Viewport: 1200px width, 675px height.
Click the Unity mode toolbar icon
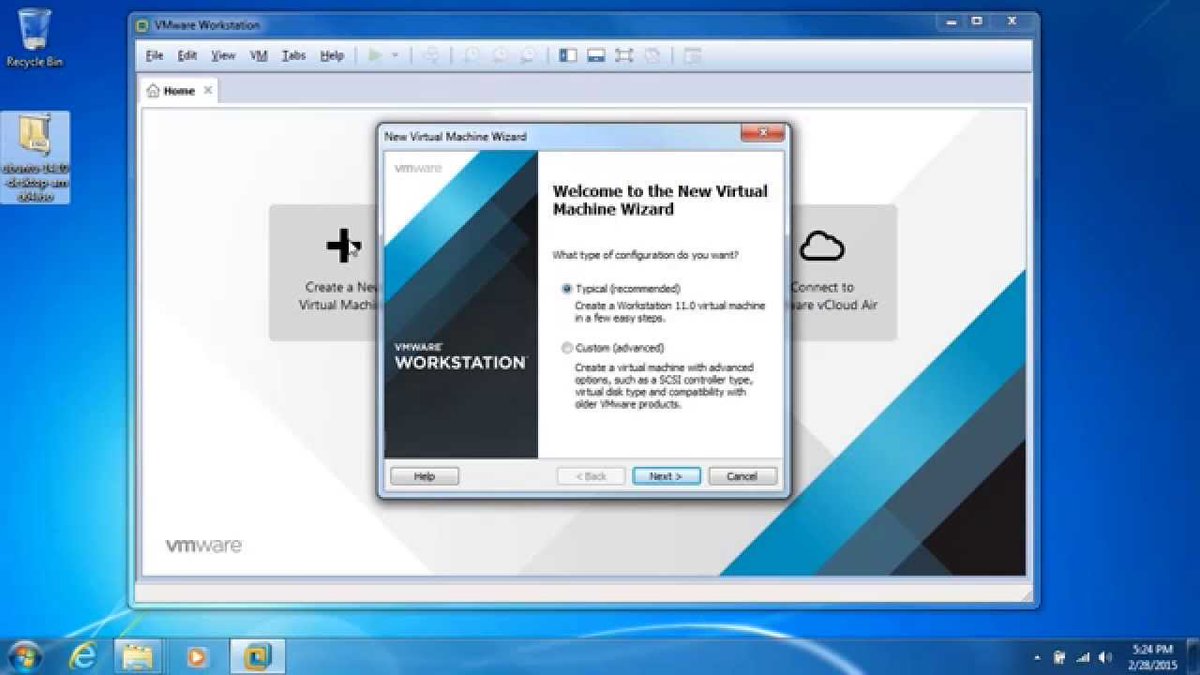(652, 56)
